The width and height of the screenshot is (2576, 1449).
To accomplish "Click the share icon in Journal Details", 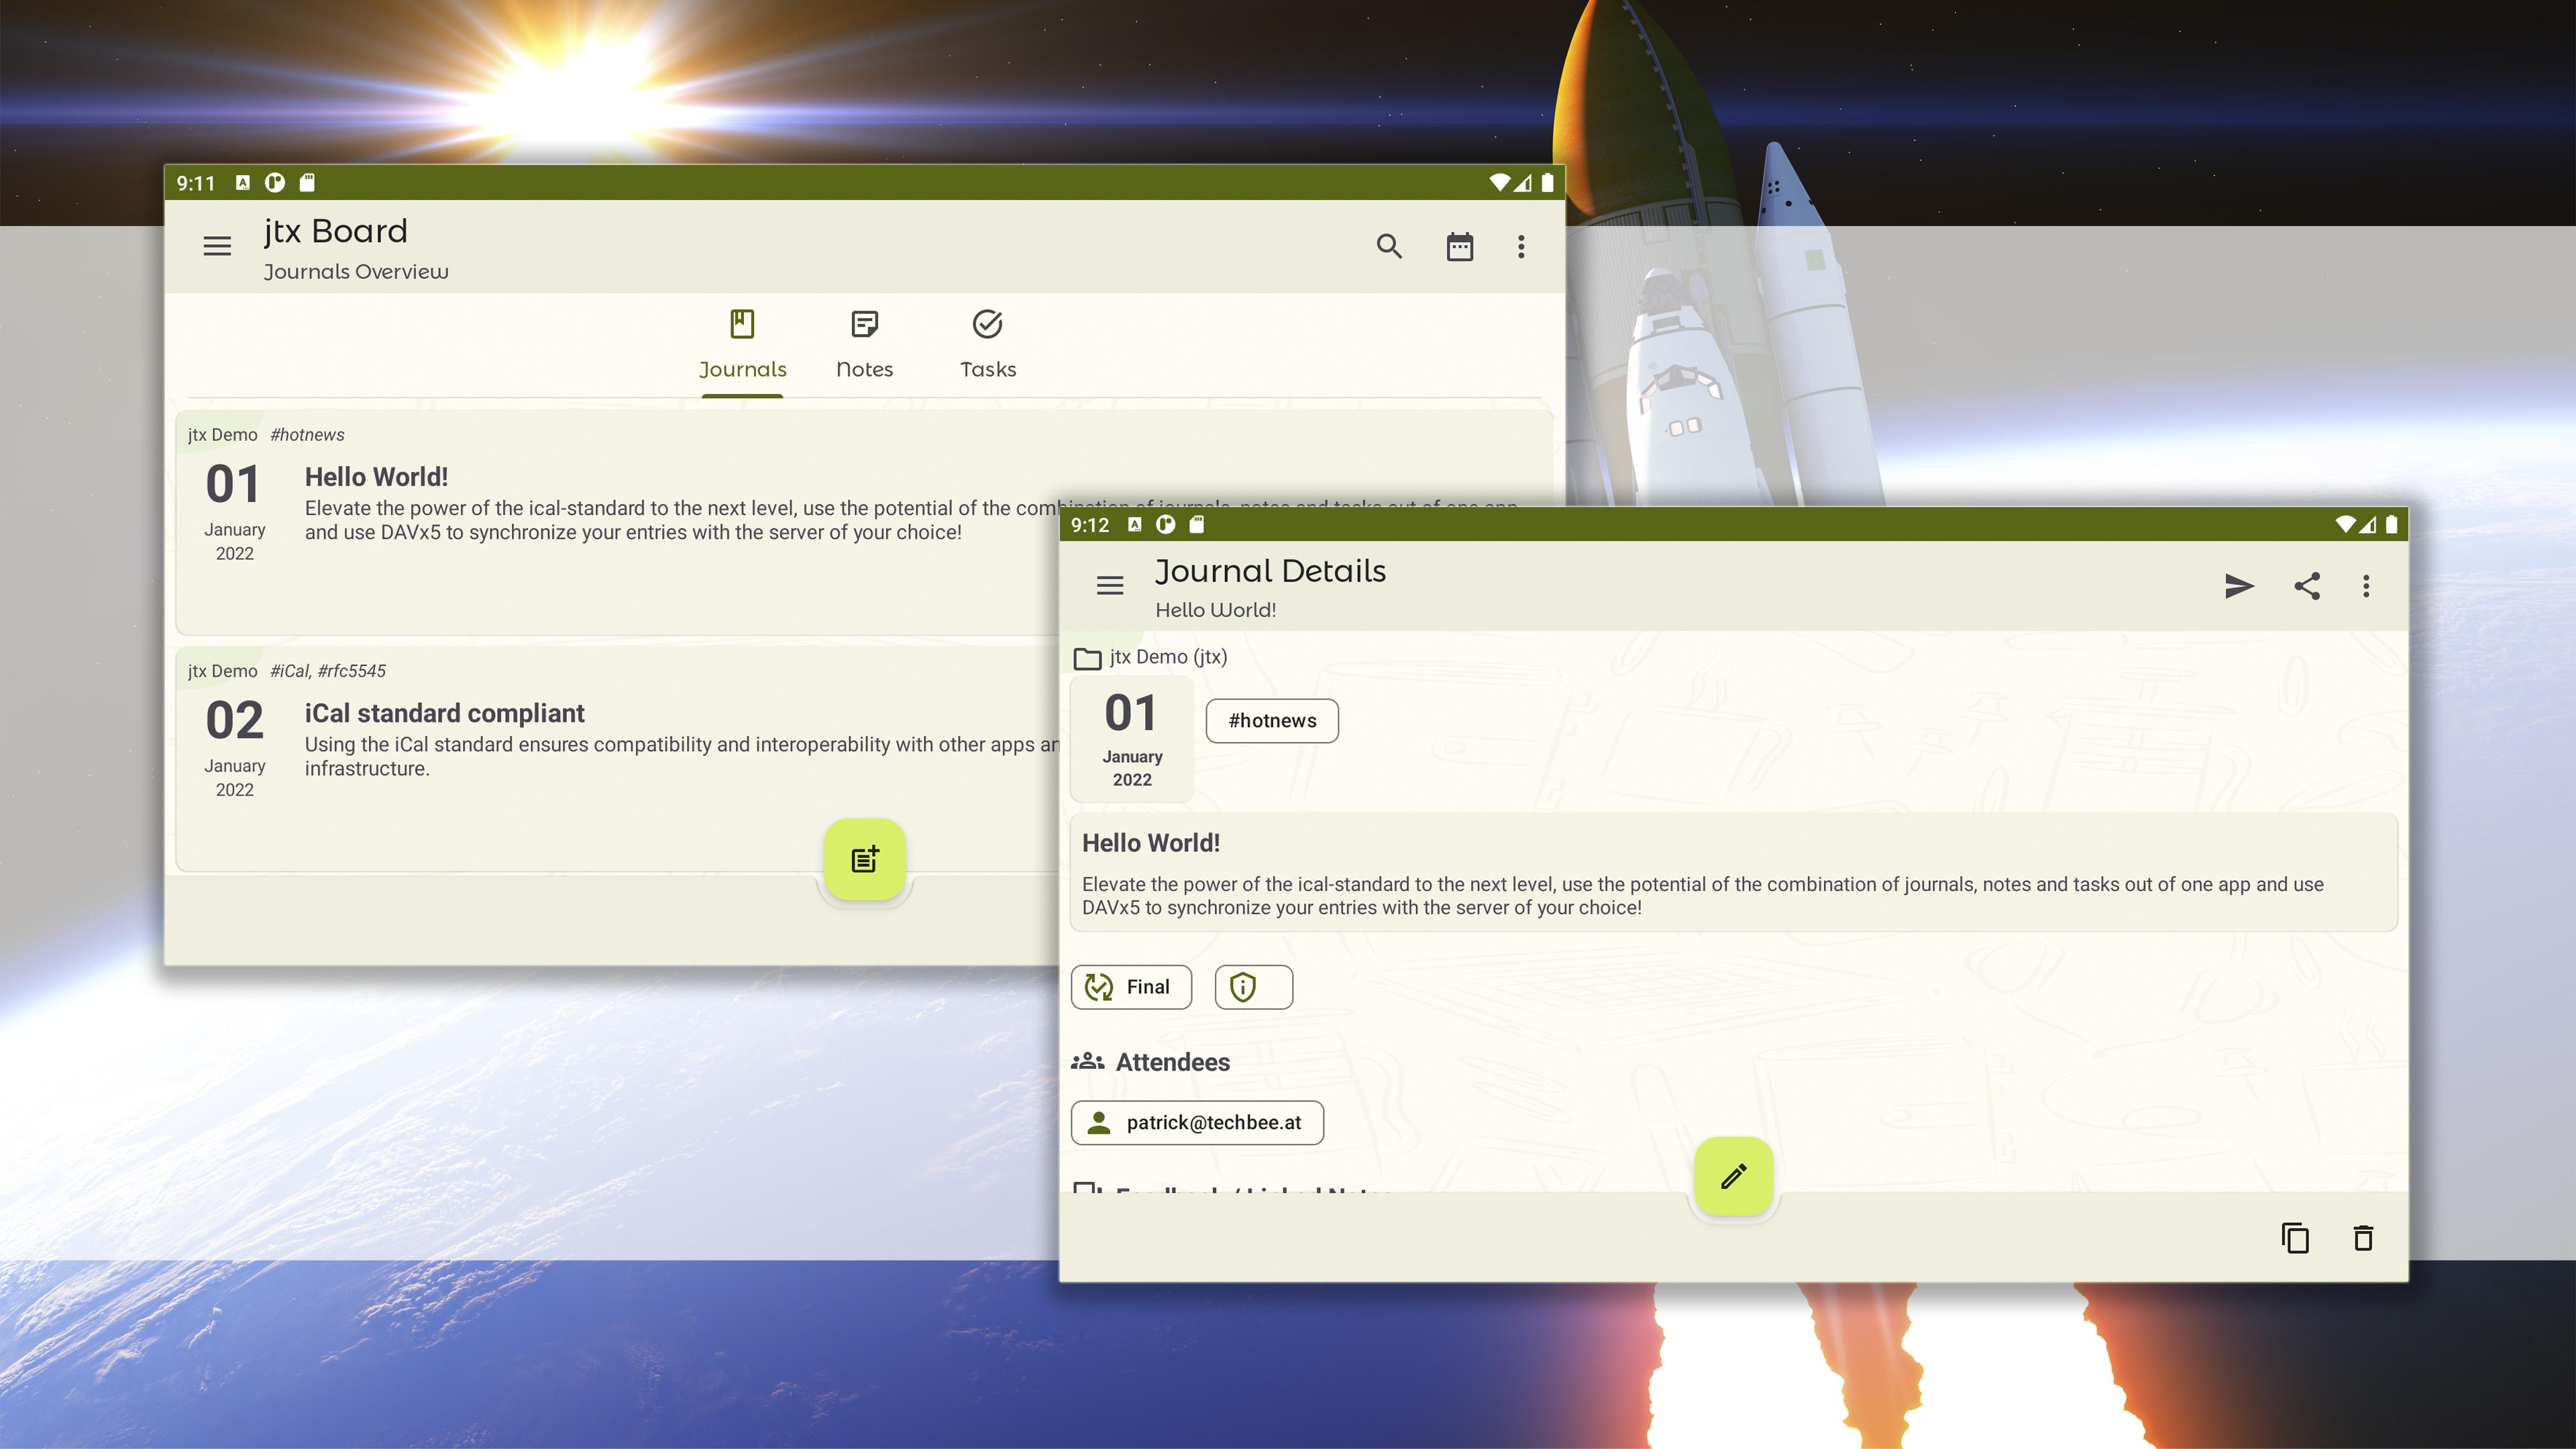I will pyautogui.click(x=2306, y=586).
